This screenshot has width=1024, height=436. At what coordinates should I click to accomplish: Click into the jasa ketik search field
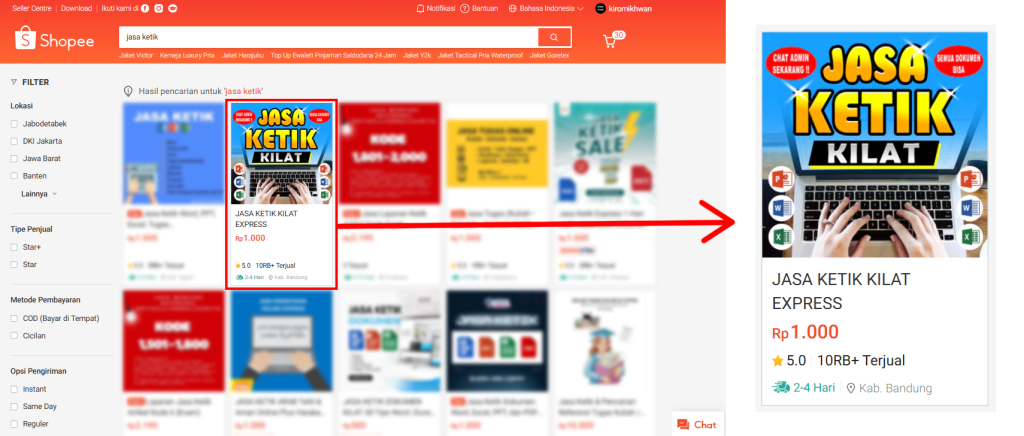(x=328, y=37)
